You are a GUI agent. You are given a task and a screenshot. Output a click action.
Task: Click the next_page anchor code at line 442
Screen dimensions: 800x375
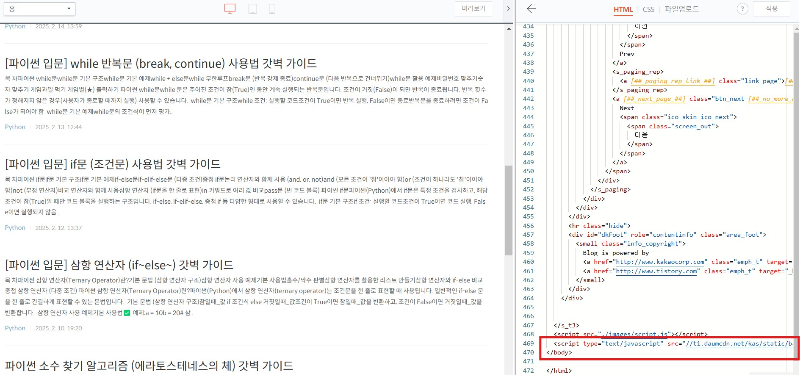704,98
